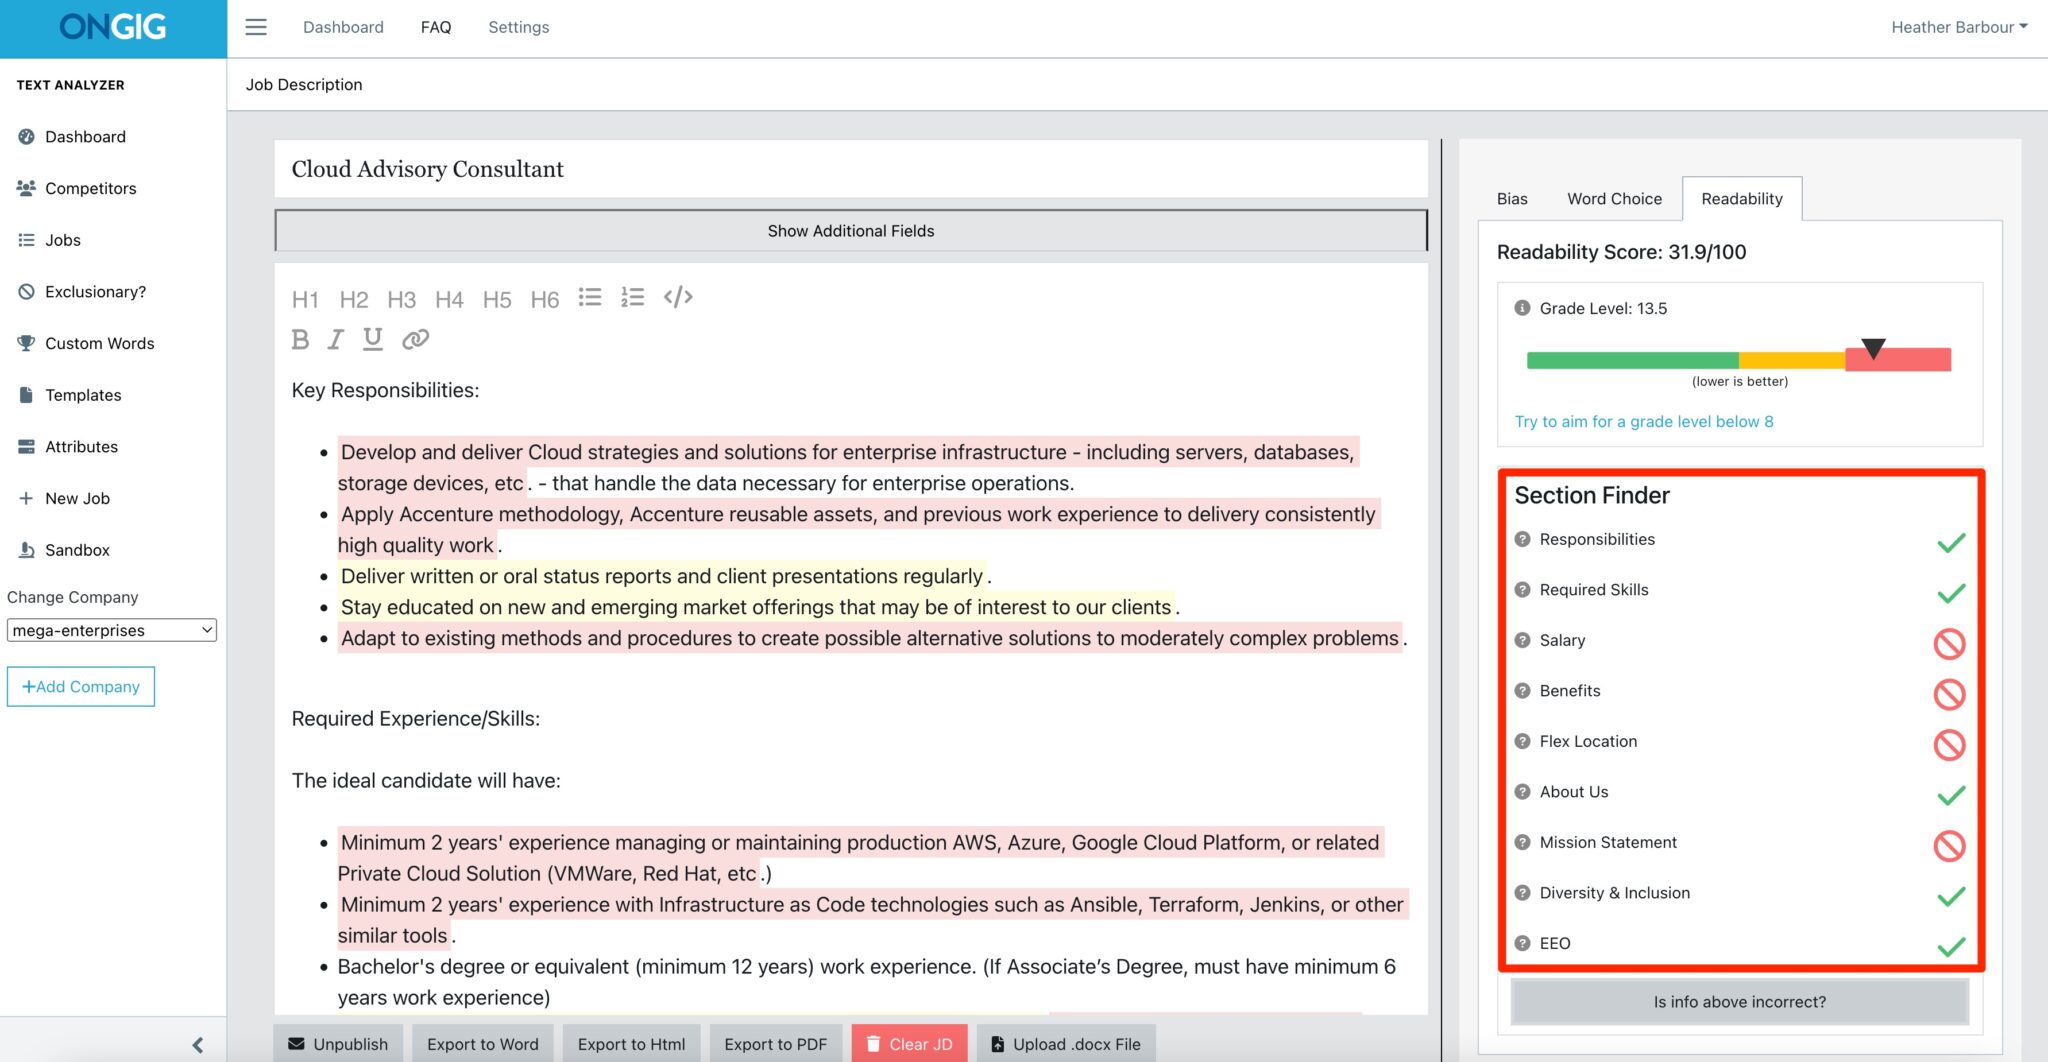Toggle bold formatting in the editor
Image resolution: width=2048 pixels, height=1062 pixels.
[299, 339]
